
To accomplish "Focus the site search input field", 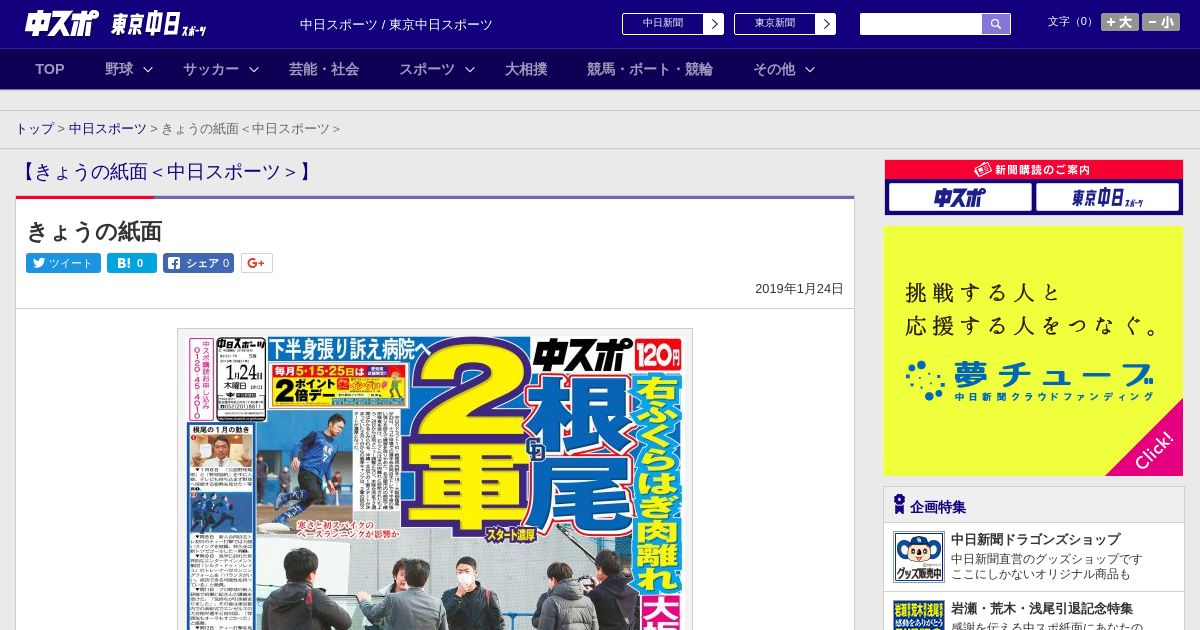I will 921,24.
